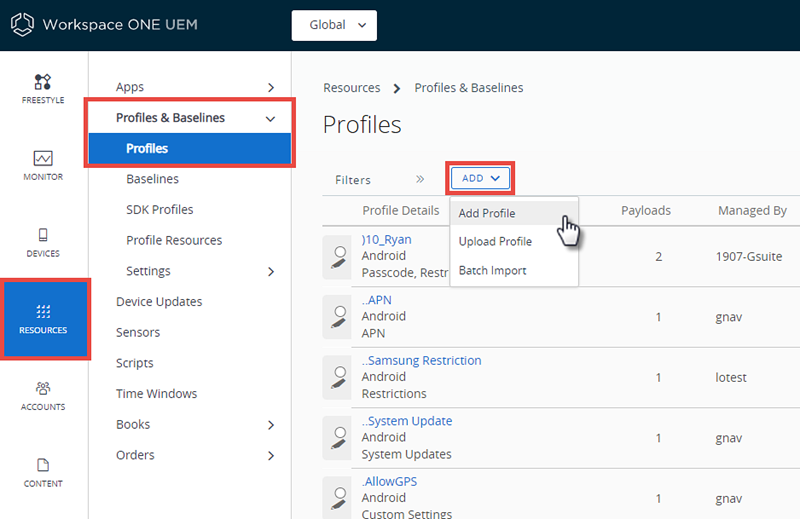Viewport: 800px width, 519px height.
Task: Click the Filters label
Action: [x=353, y=180]
